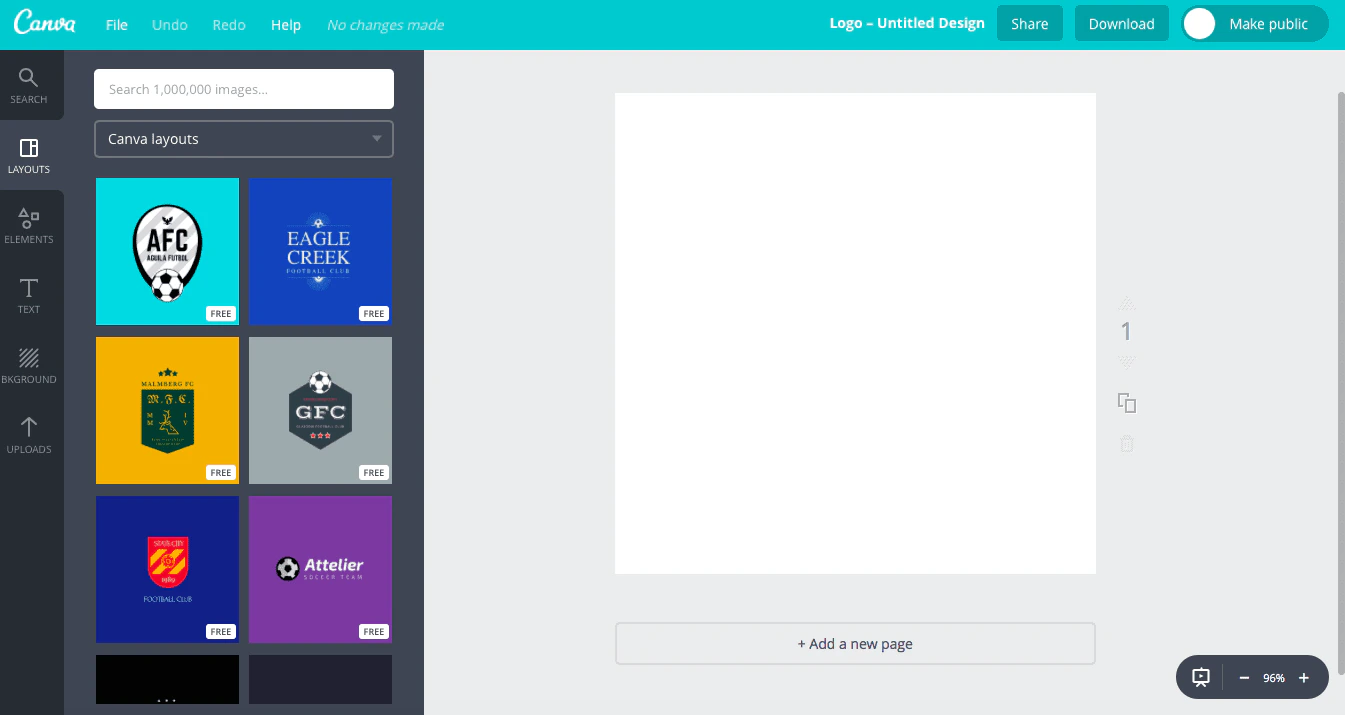The image size is (1345, 715).
Task: Click the 96% zoom level
Action: 1274,678
